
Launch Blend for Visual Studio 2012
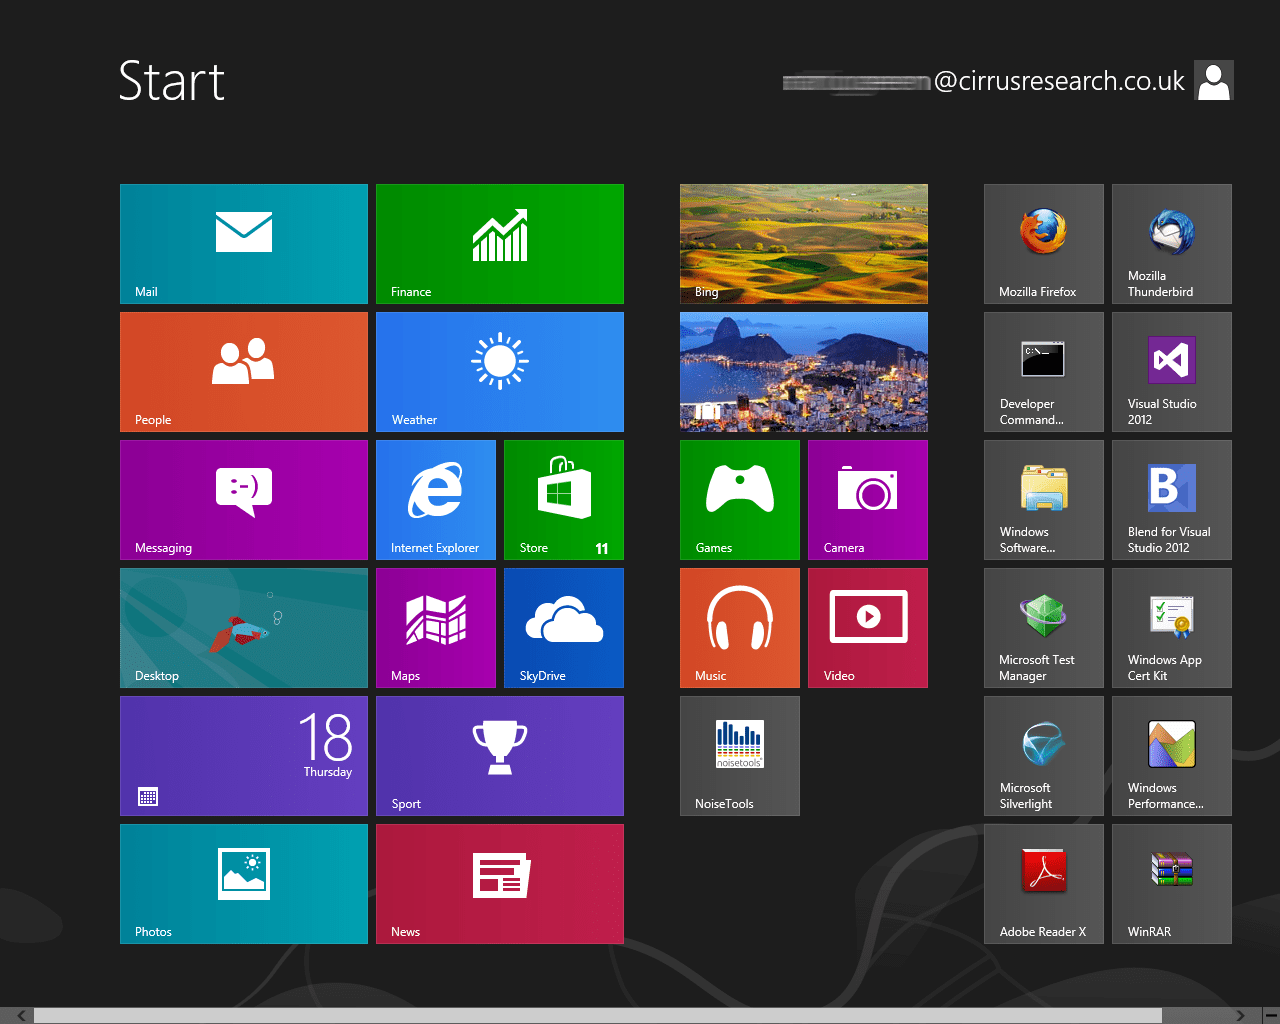1172,500
